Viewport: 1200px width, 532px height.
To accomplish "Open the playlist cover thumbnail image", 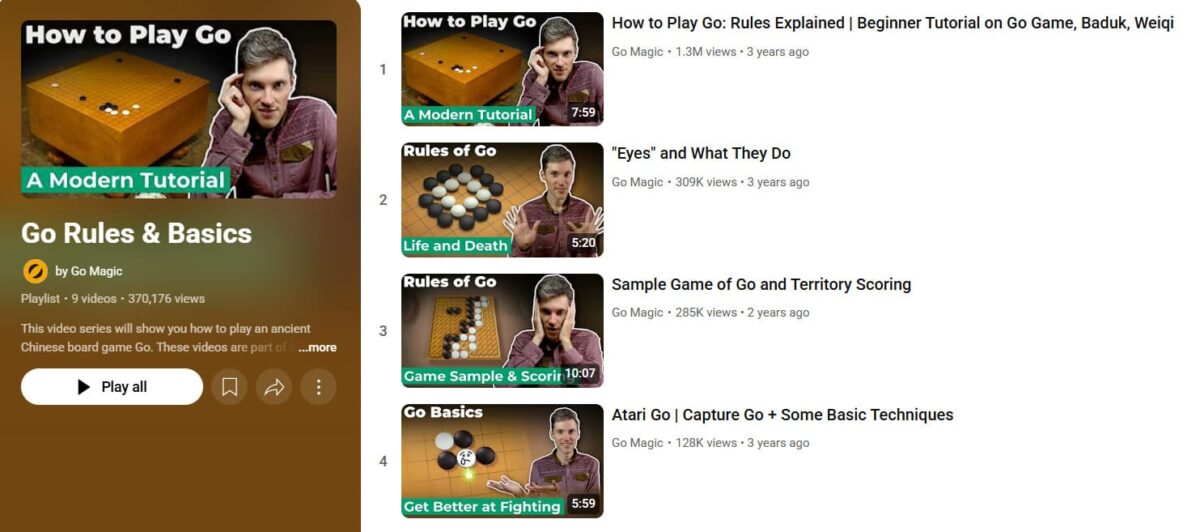I will [179, 109].
